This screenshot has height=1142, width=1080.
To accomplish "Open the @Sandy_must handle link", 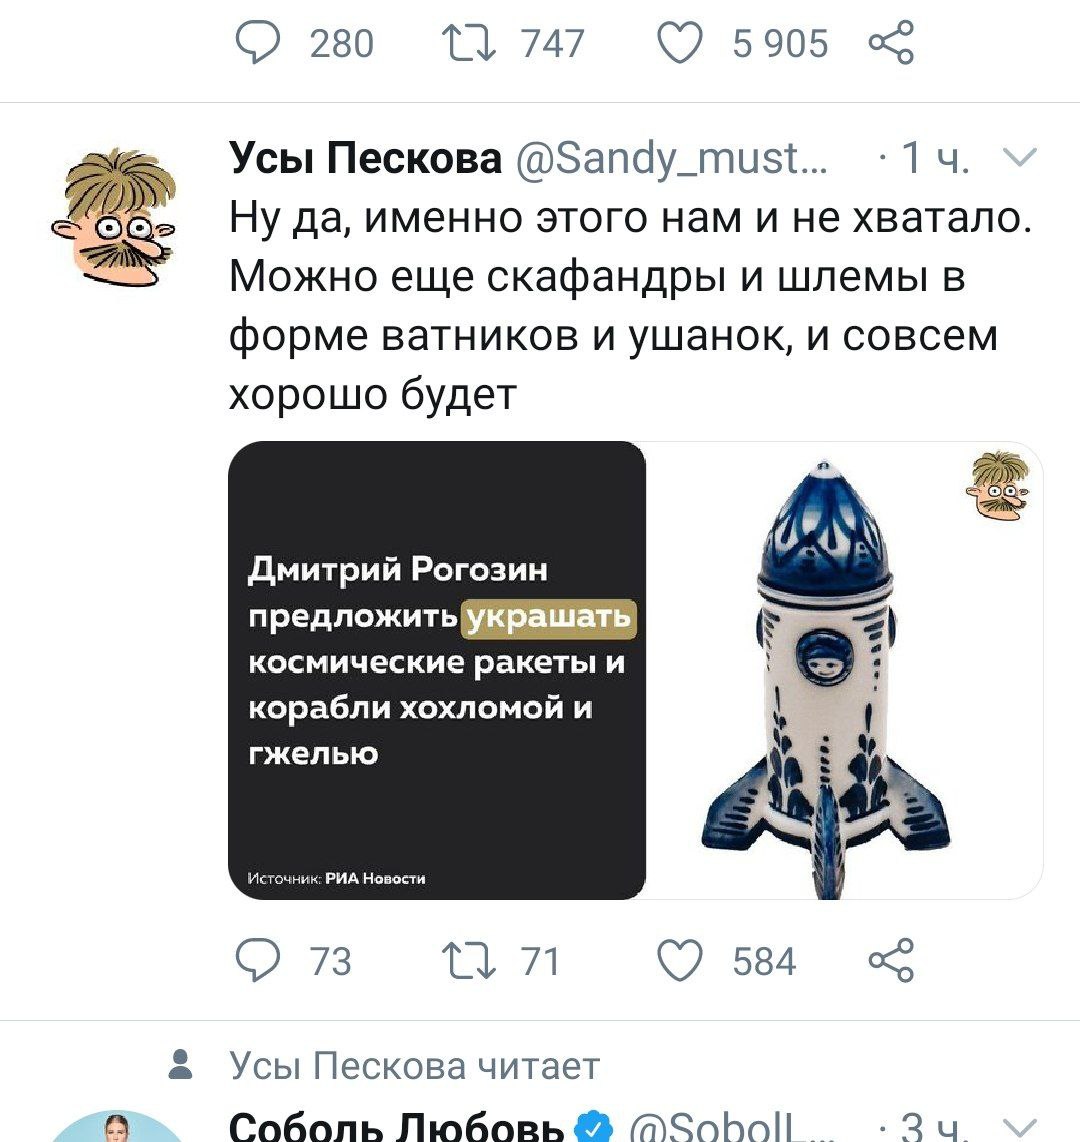I will pyautogui.click(x=671, y=157).
